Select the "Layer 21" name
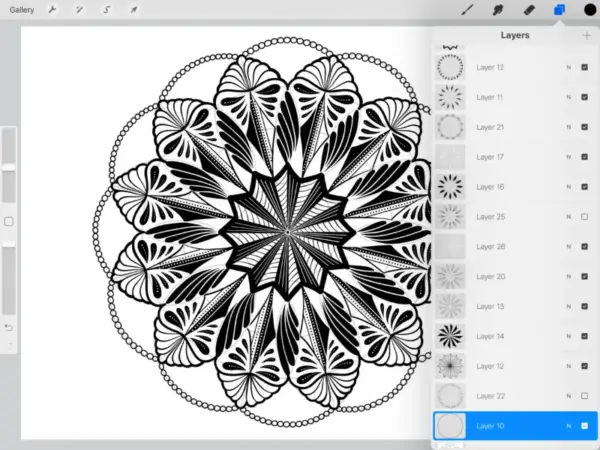Image resolution: width=600 pixels, height=450 pixels. [x=490, y=127]
